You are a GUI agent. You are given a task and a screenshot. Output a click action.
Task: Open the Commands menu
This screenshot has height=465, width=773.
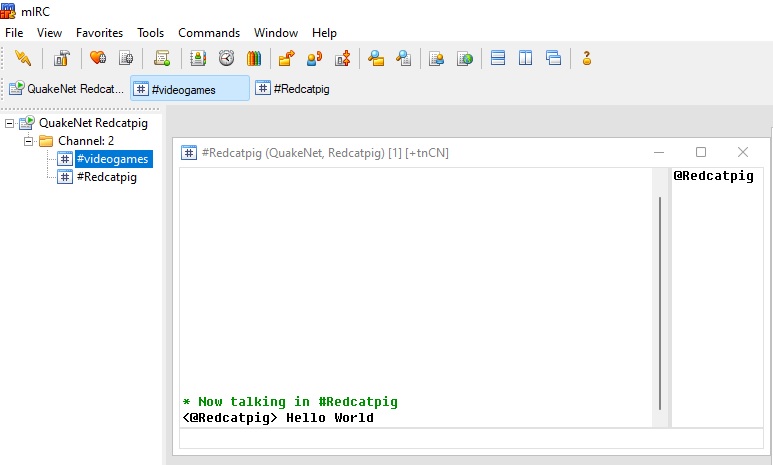[209, 33]
